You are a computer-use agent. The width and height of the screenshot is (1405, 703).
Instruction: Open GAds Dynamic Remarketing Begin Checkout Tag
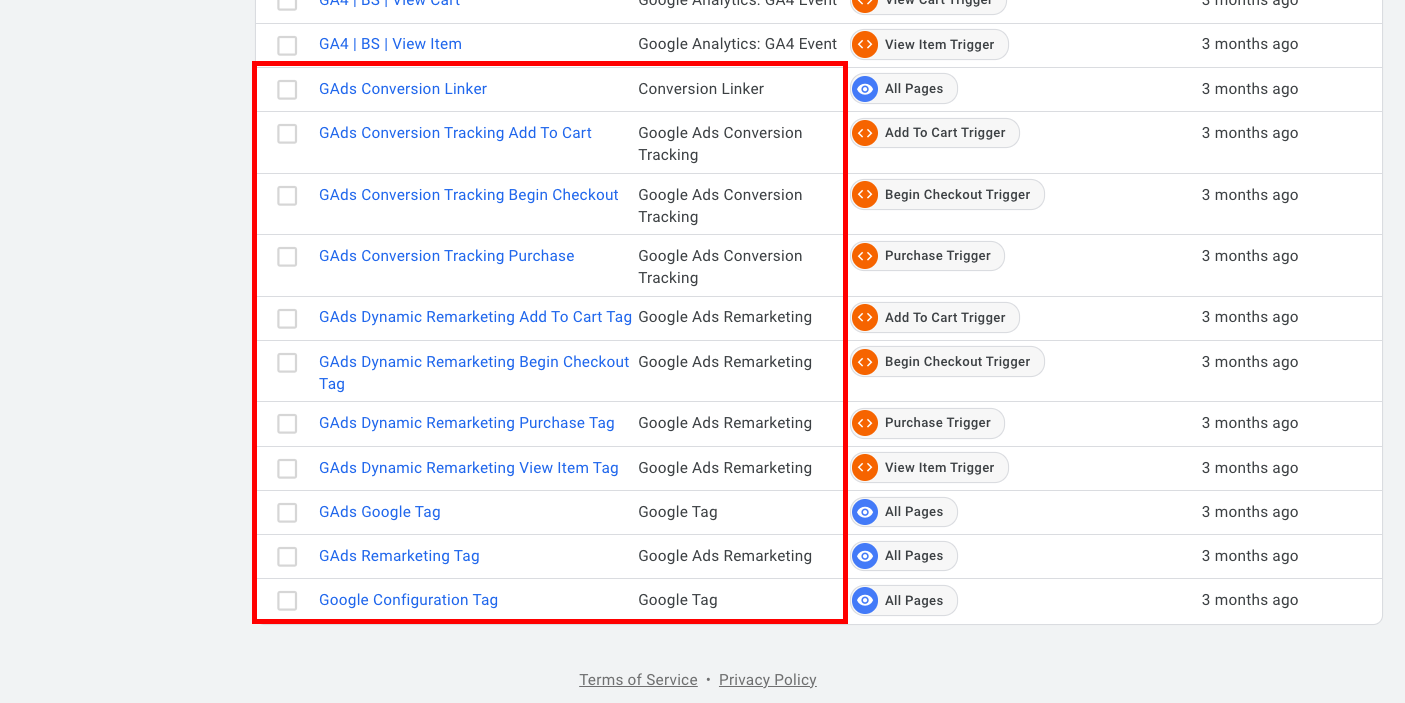pyautogui.click(x=474, y=373)
